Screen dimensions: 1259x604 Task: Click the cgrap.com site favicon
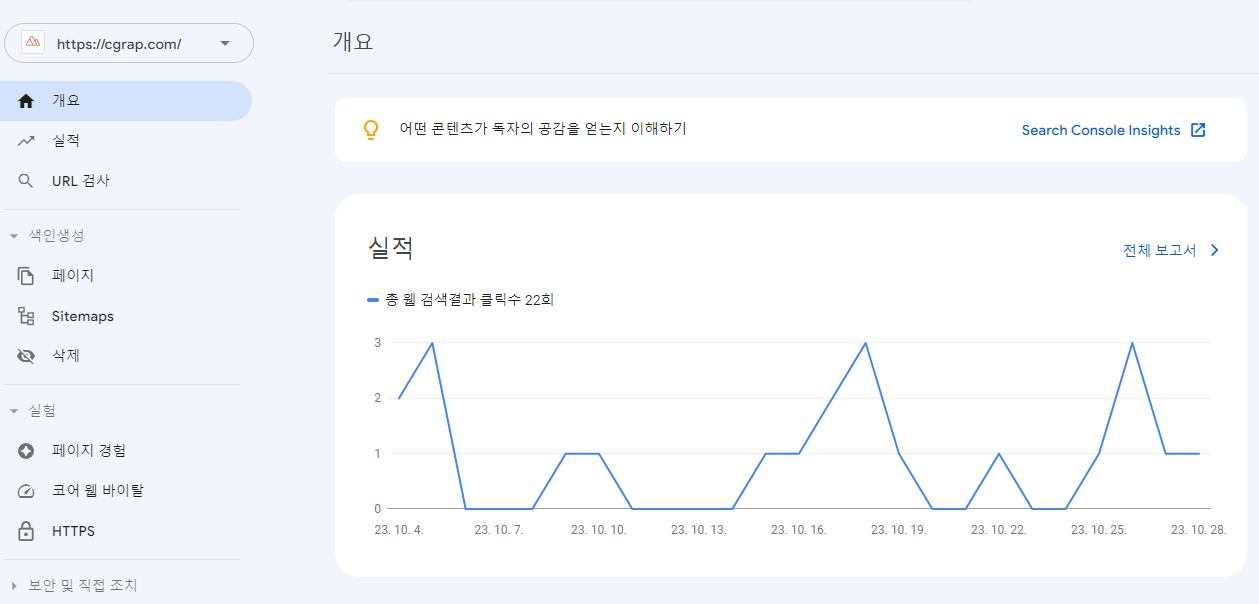click(x=32, y=42)
